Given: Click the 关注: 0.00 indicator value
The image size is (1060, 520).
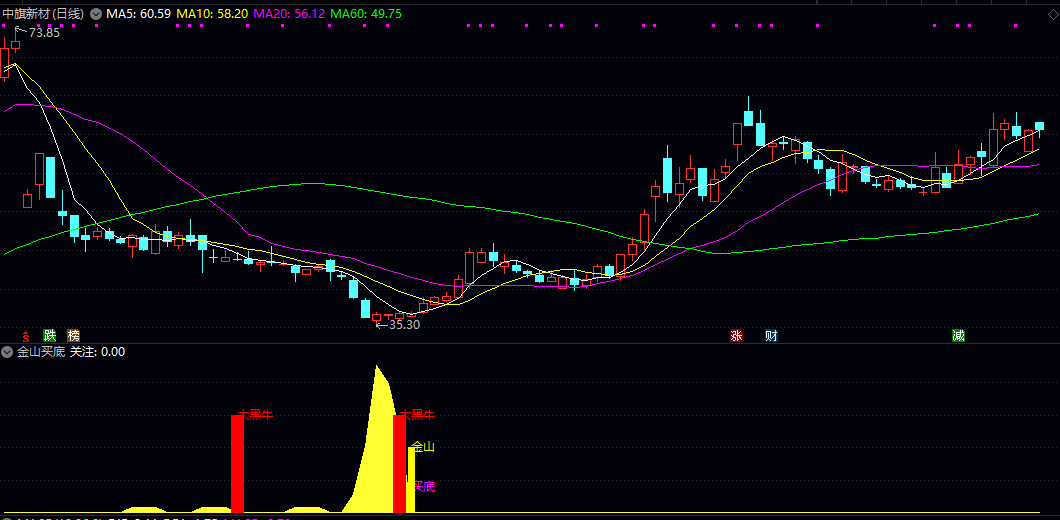Looking at the screenshot, I should click(x=97, y=352).
